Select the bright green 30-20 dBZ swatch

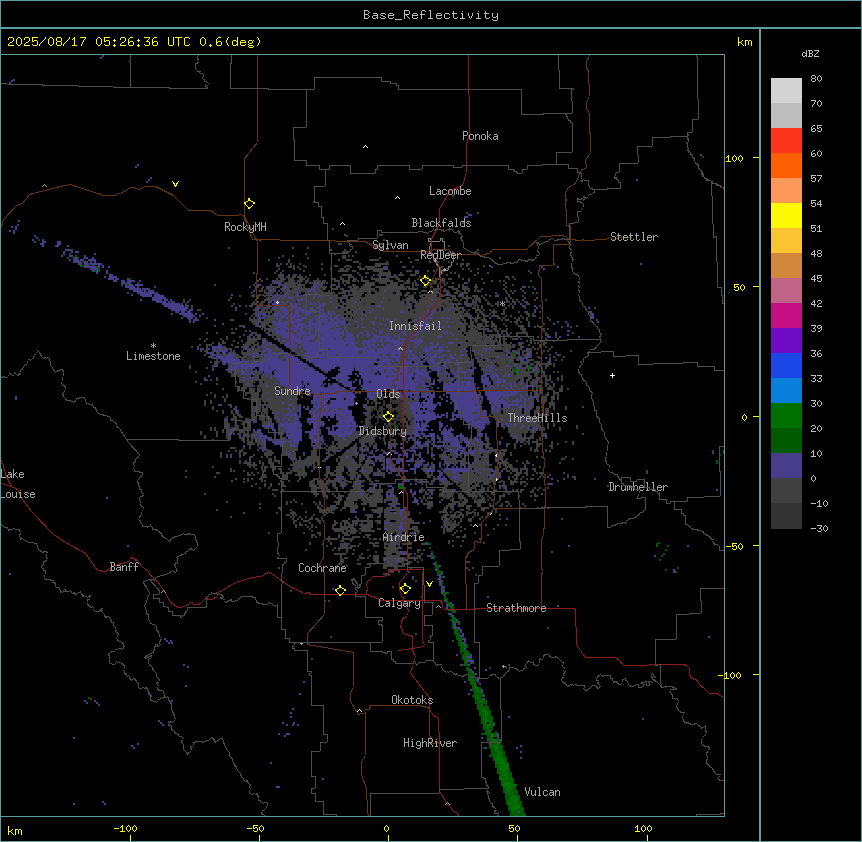786,416
